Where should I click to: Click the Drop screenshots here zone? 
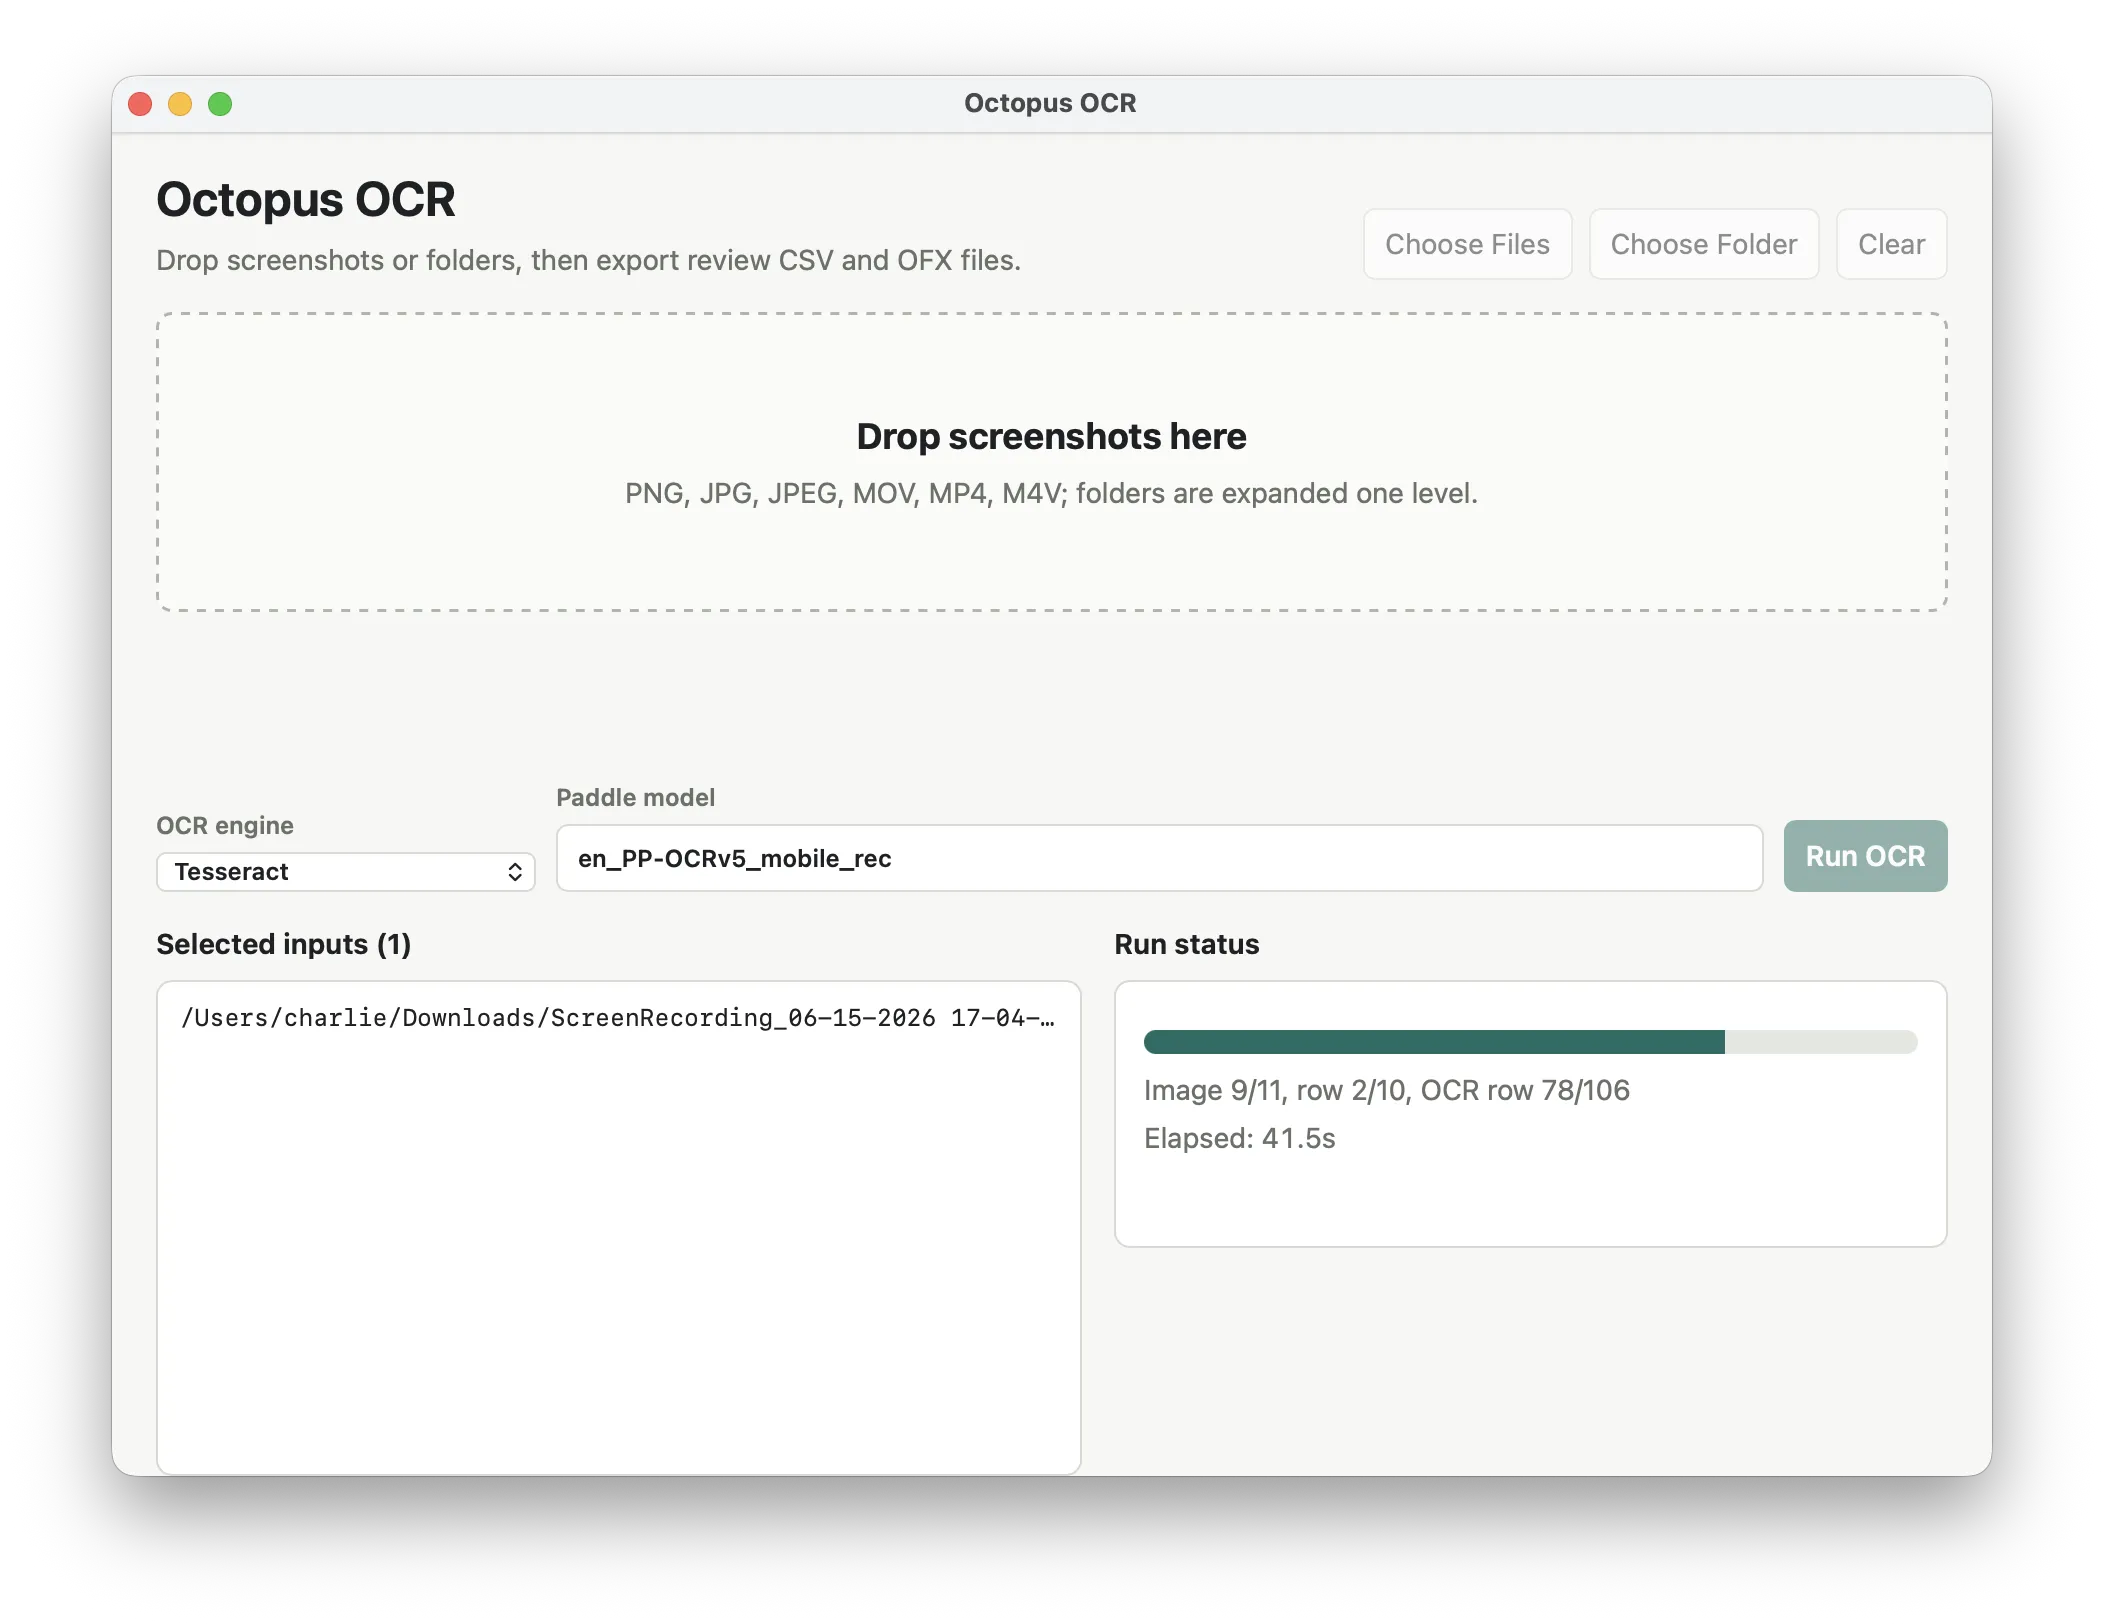coord(1051,462)
